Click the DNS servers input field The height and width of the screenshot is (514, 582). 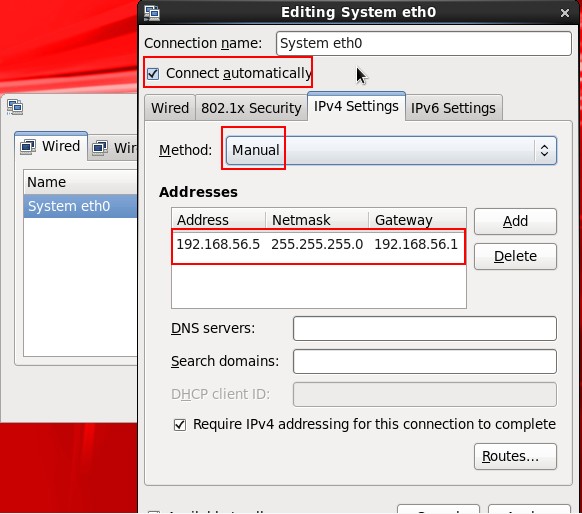(425, 328)
